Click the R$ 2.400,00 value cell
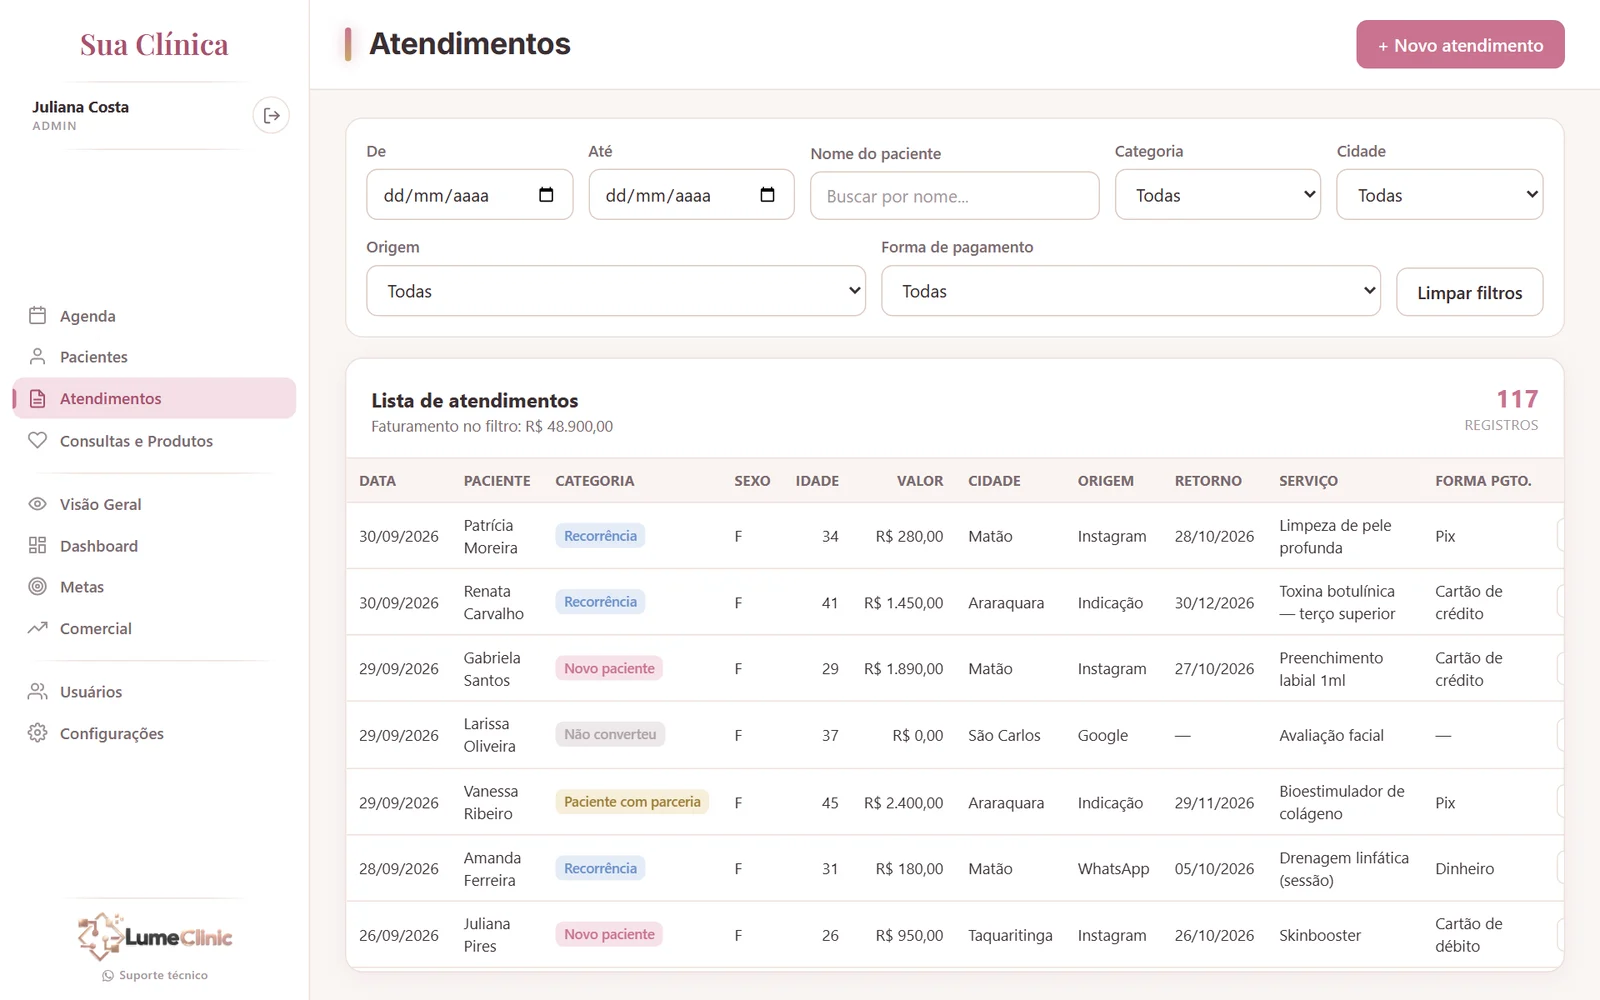Viewport: 1600px width, 1000px height. click(x=904, y=803)
